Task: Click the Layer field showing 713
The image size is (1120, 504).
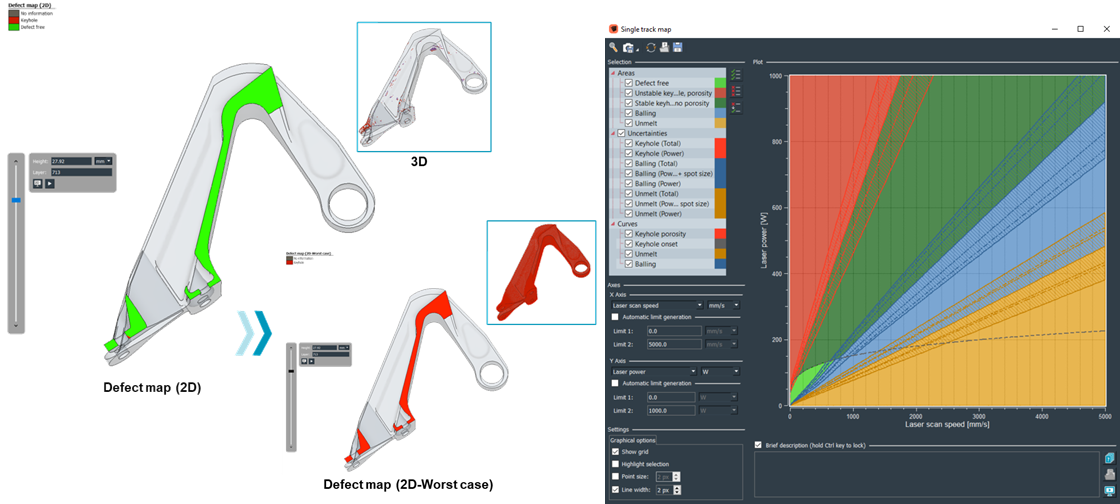Action: (81, 172)
